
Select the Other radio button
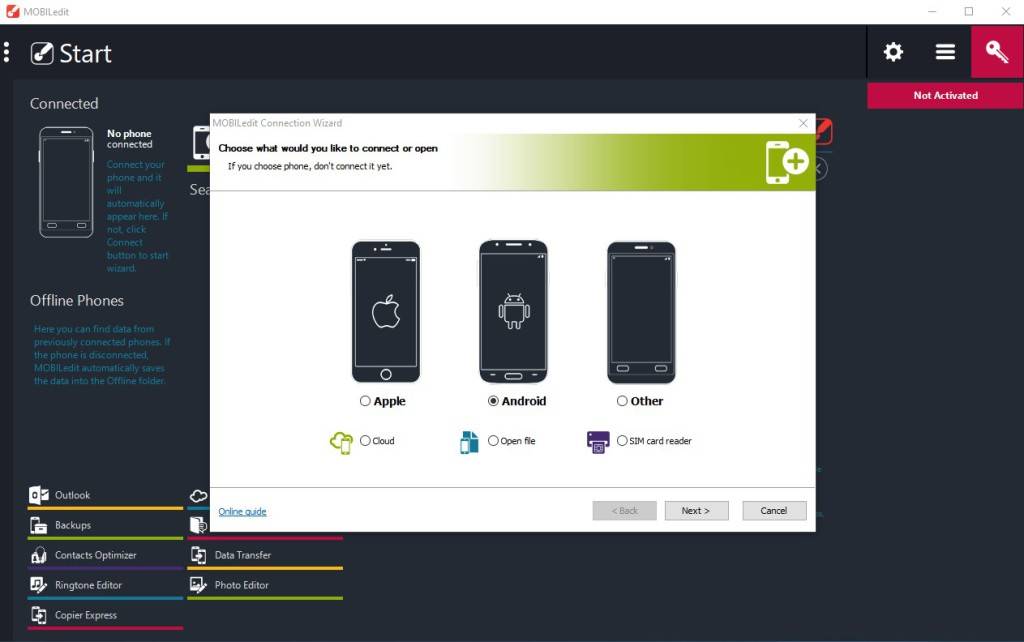[622, 401]
